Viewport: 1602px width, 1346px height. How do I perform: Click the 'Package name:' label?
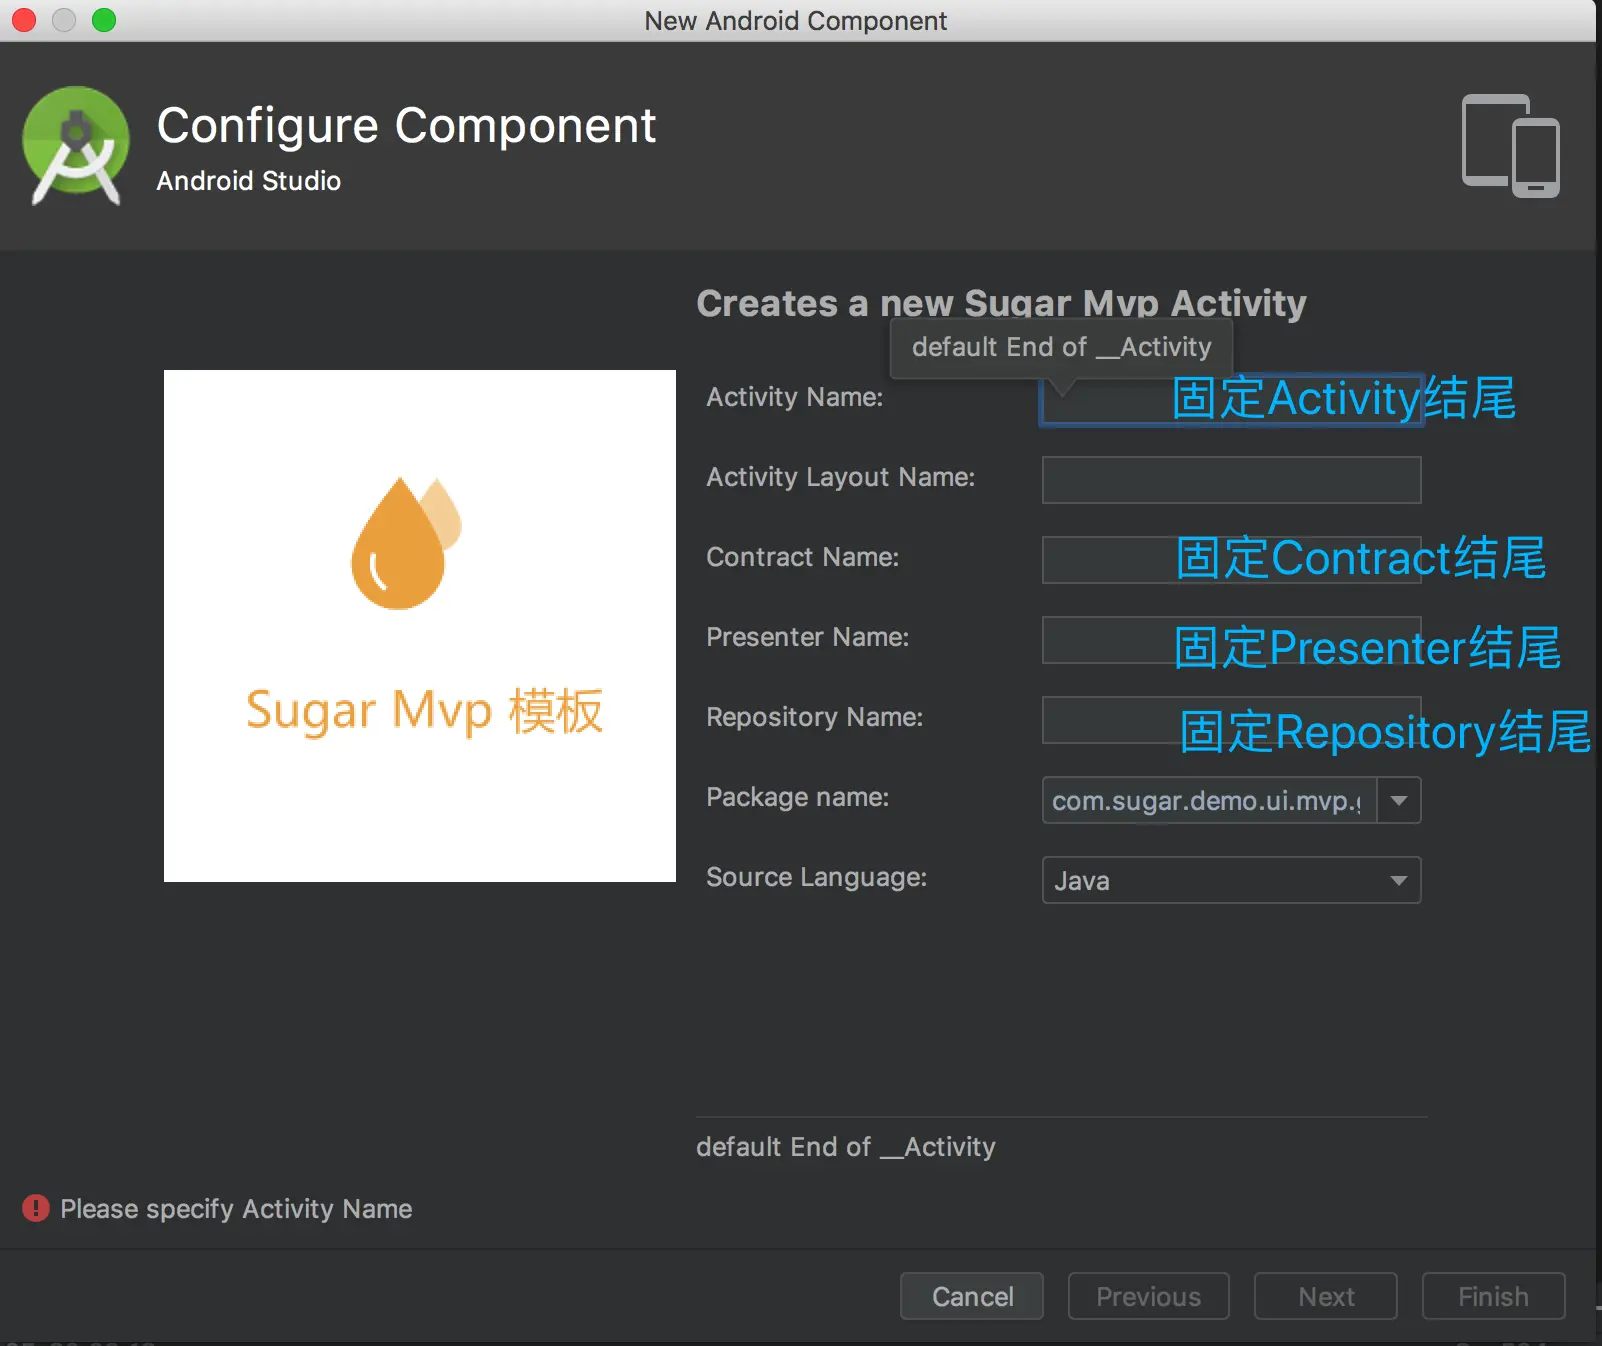[x=797, y=797]
